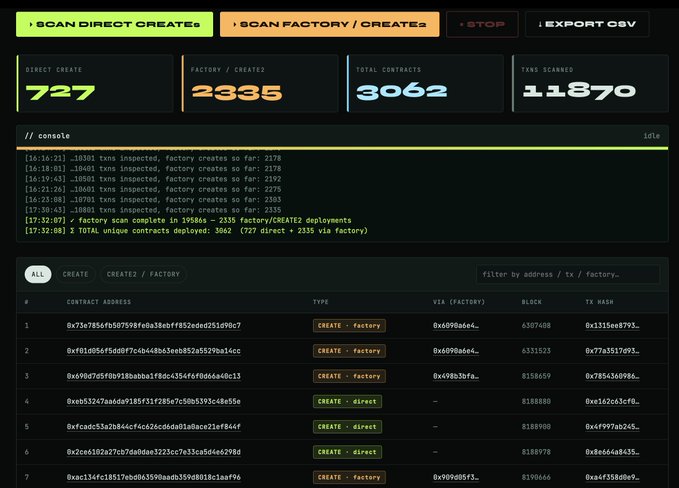Open the Direct Create 727 stat card
679x488 pixels.
95,84
